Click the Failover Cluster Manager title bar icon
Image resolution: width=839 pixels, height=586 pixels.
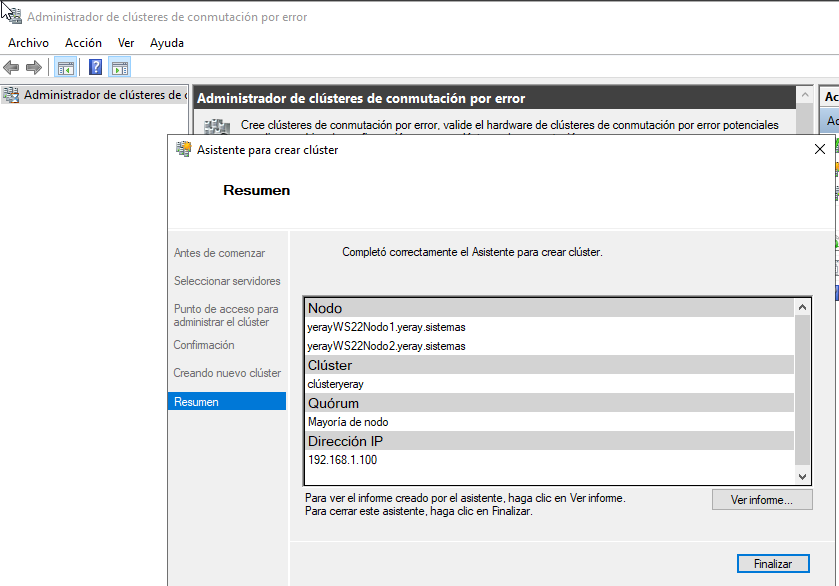pyautogui.click(x=14, y=16)
